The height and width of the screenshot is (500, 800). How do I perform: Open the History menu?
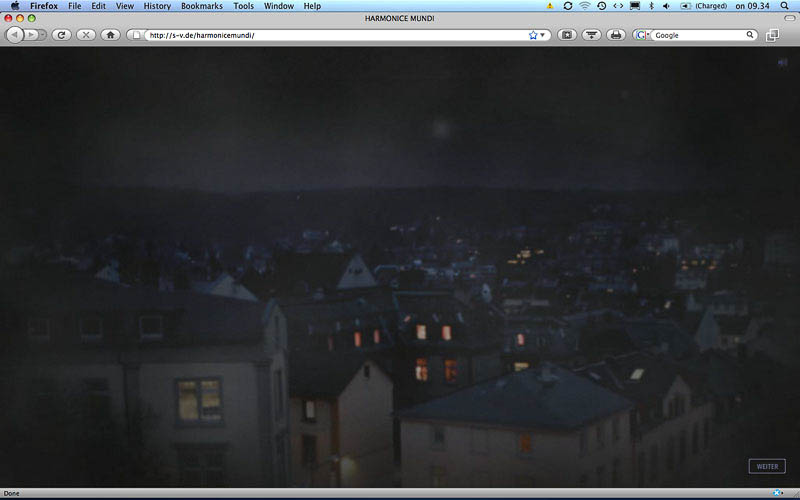tap(157, 6)
